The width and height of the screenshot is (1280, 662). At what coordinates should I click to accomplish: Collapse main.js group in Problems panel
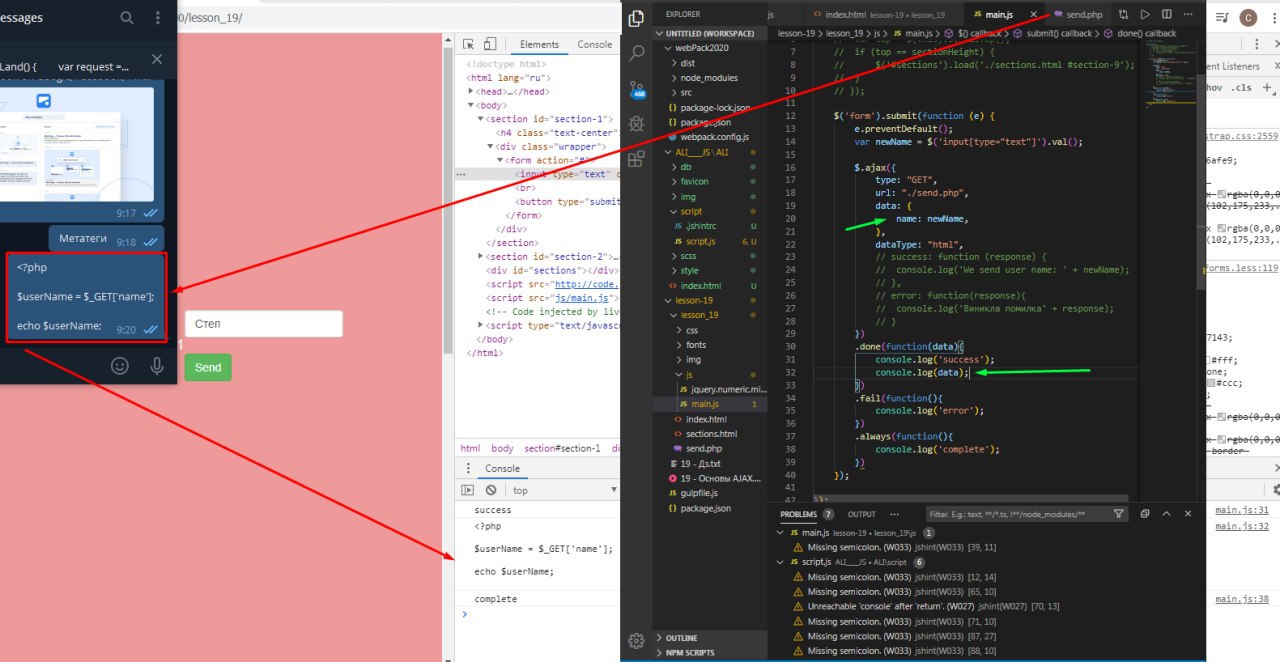782,533
